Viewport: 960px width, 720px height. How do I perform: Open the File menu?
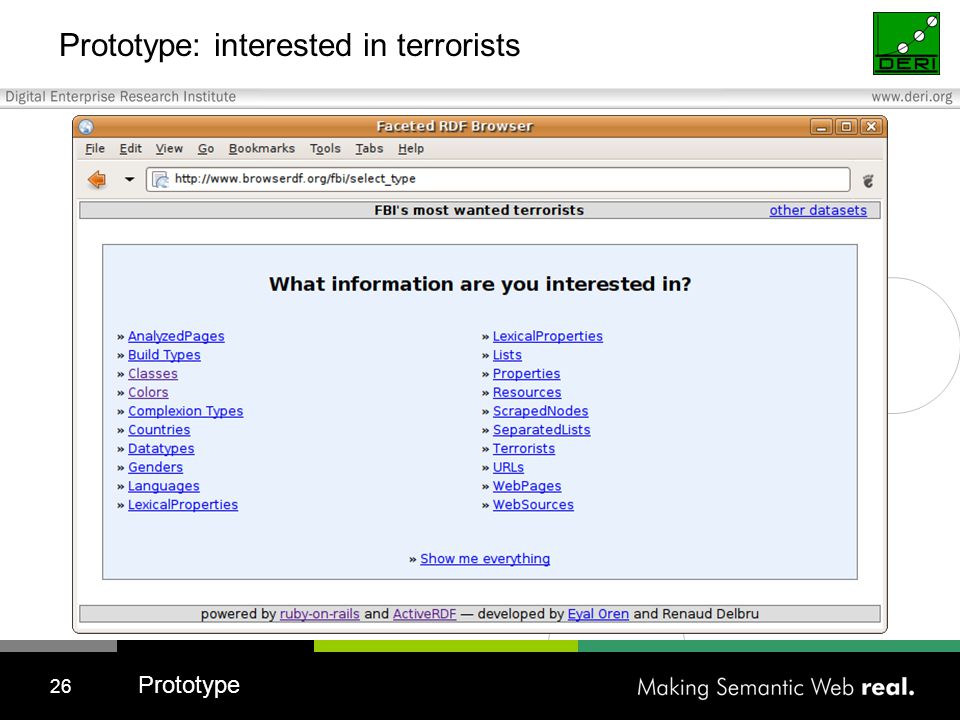[x=95, y=148]
